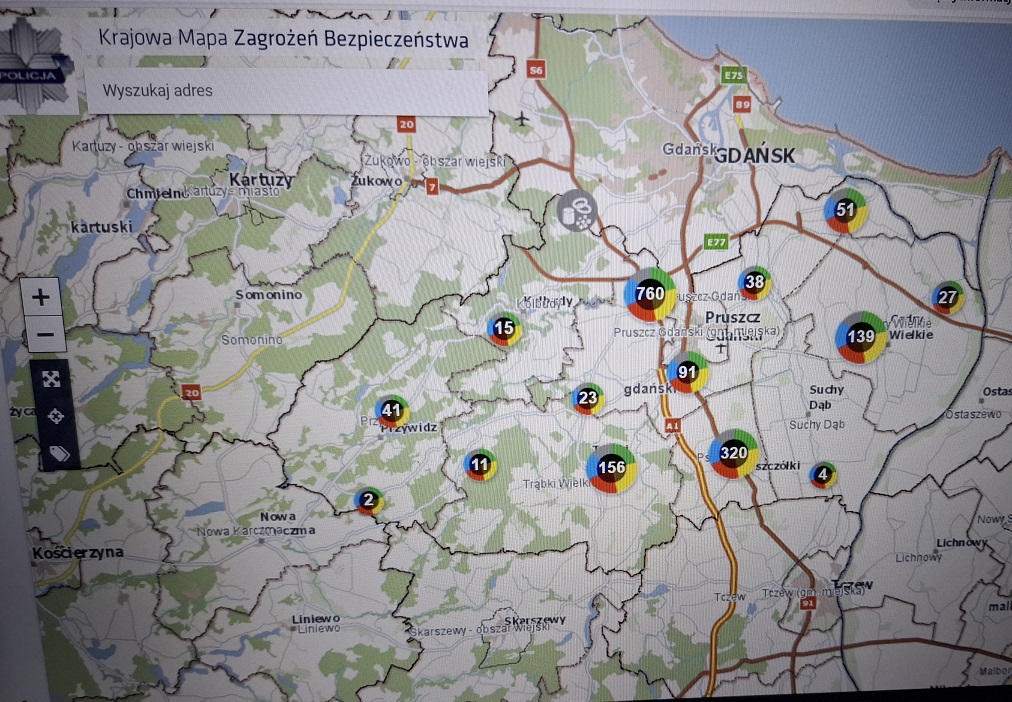Click the cluster marker labeled 27

click(x=947, y=297)
